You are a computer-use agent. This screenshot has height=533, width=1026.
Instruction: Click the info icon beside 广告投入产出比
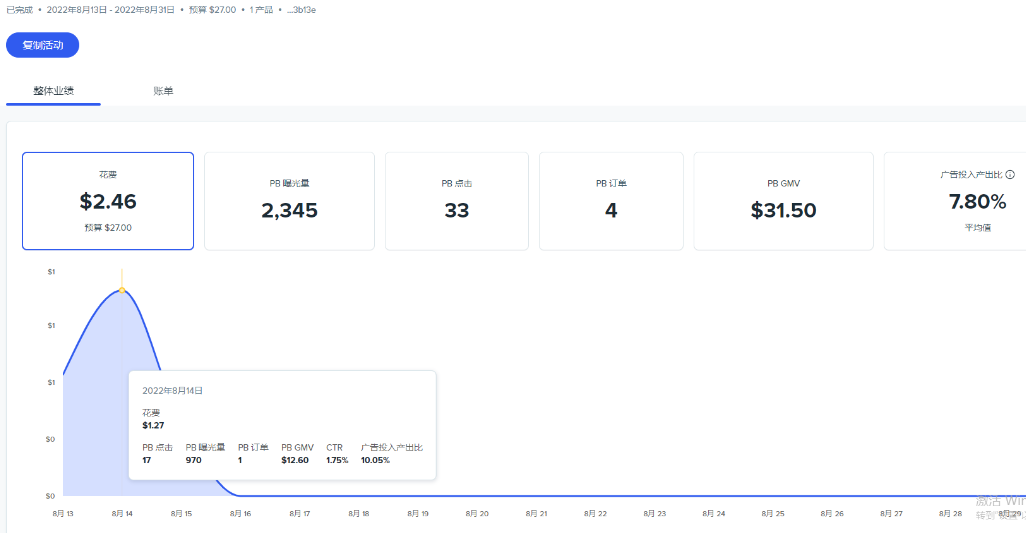pos(1010,174)
